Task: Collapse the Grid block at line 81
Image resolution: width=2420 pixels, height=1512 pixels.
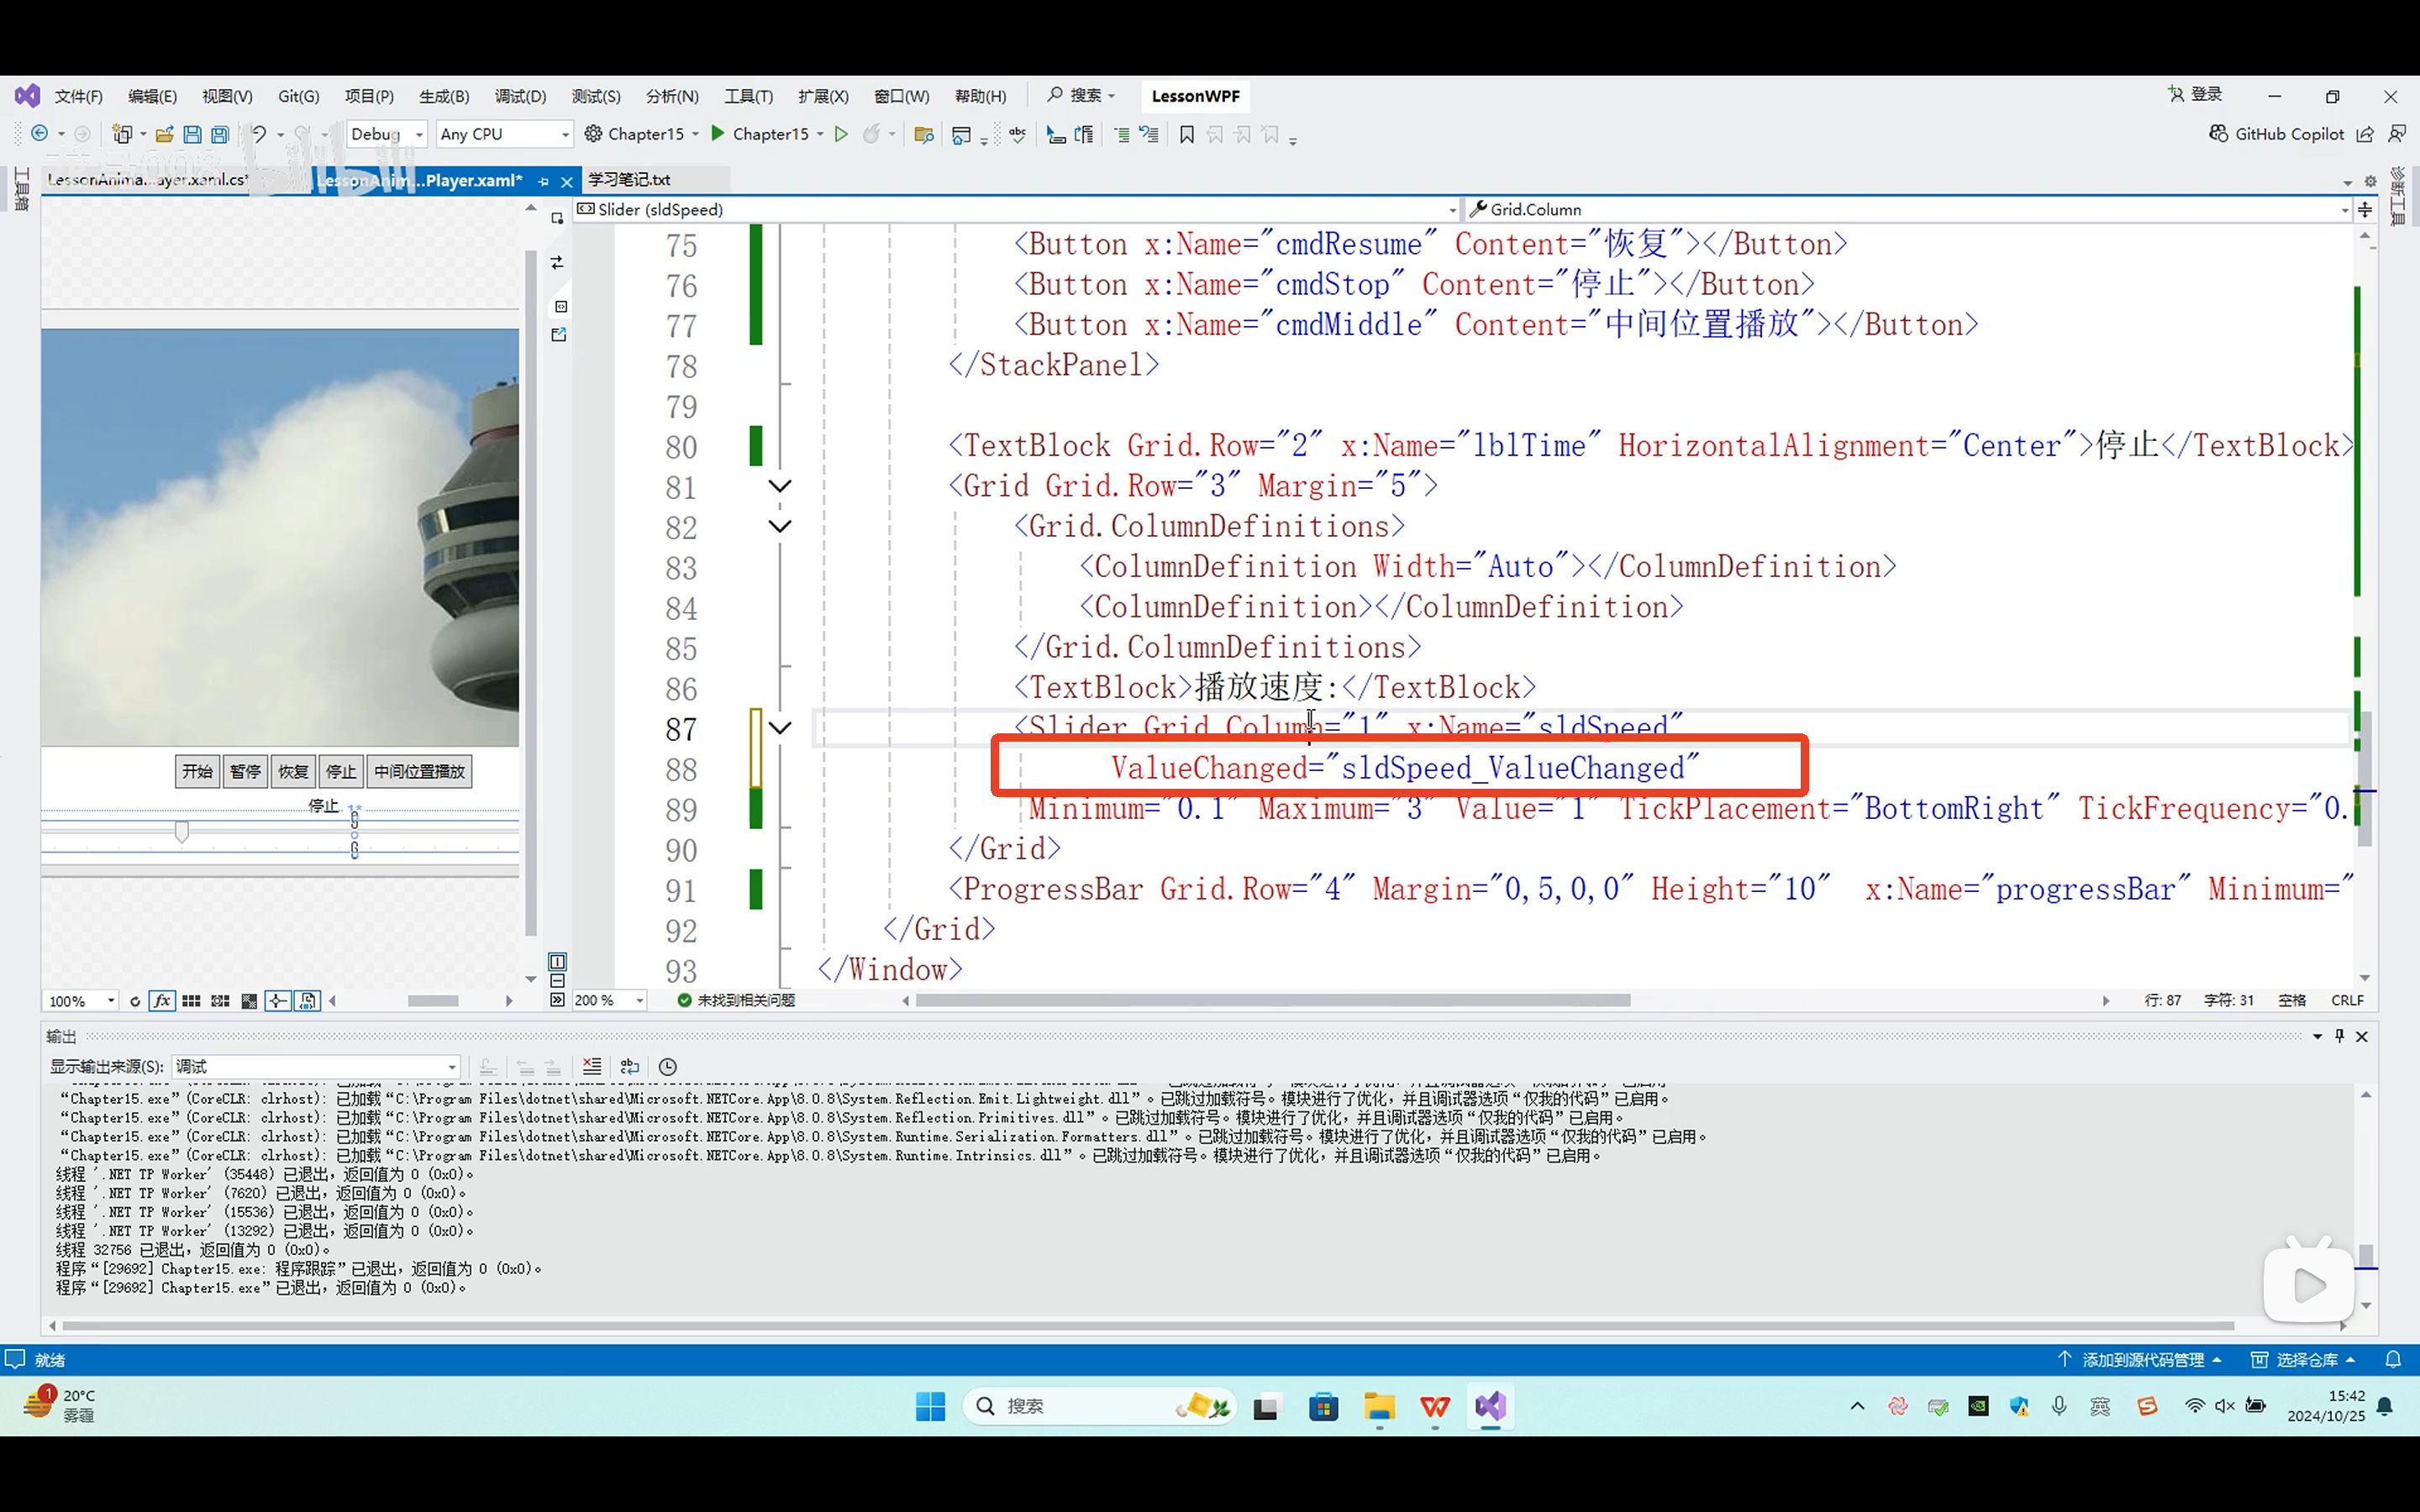Action: tap(780, 486)
